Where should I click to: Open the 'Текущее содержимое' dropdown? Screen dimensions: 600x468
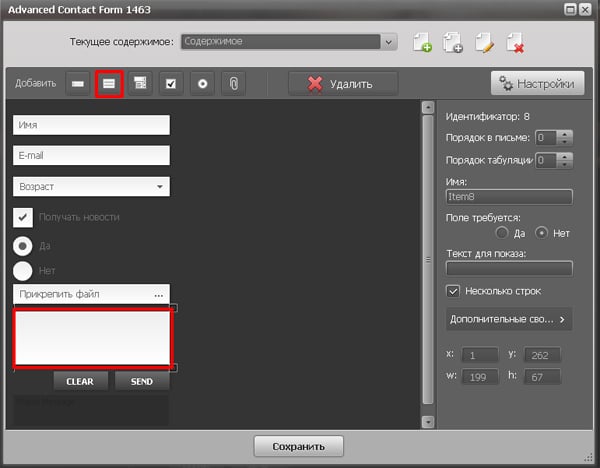coord(389,42)
